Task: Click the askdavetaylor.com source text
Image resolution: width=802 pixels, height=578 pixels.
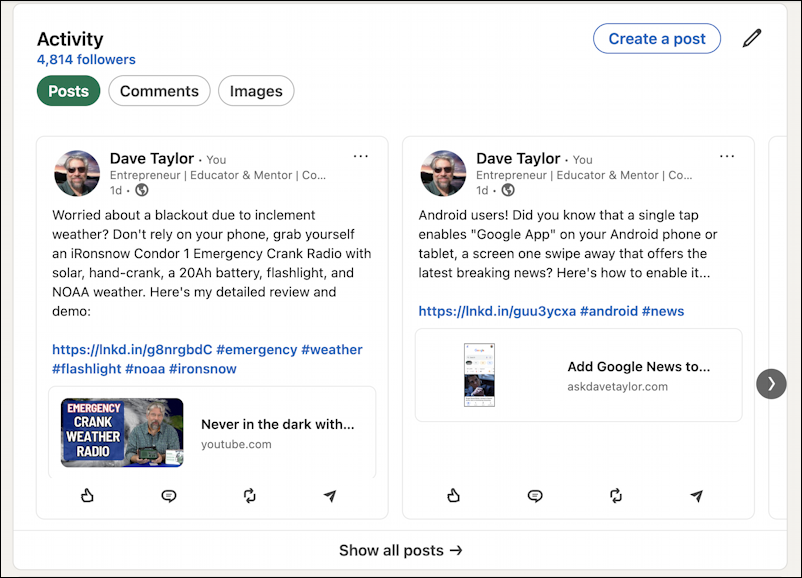Action: click(617, 387)
